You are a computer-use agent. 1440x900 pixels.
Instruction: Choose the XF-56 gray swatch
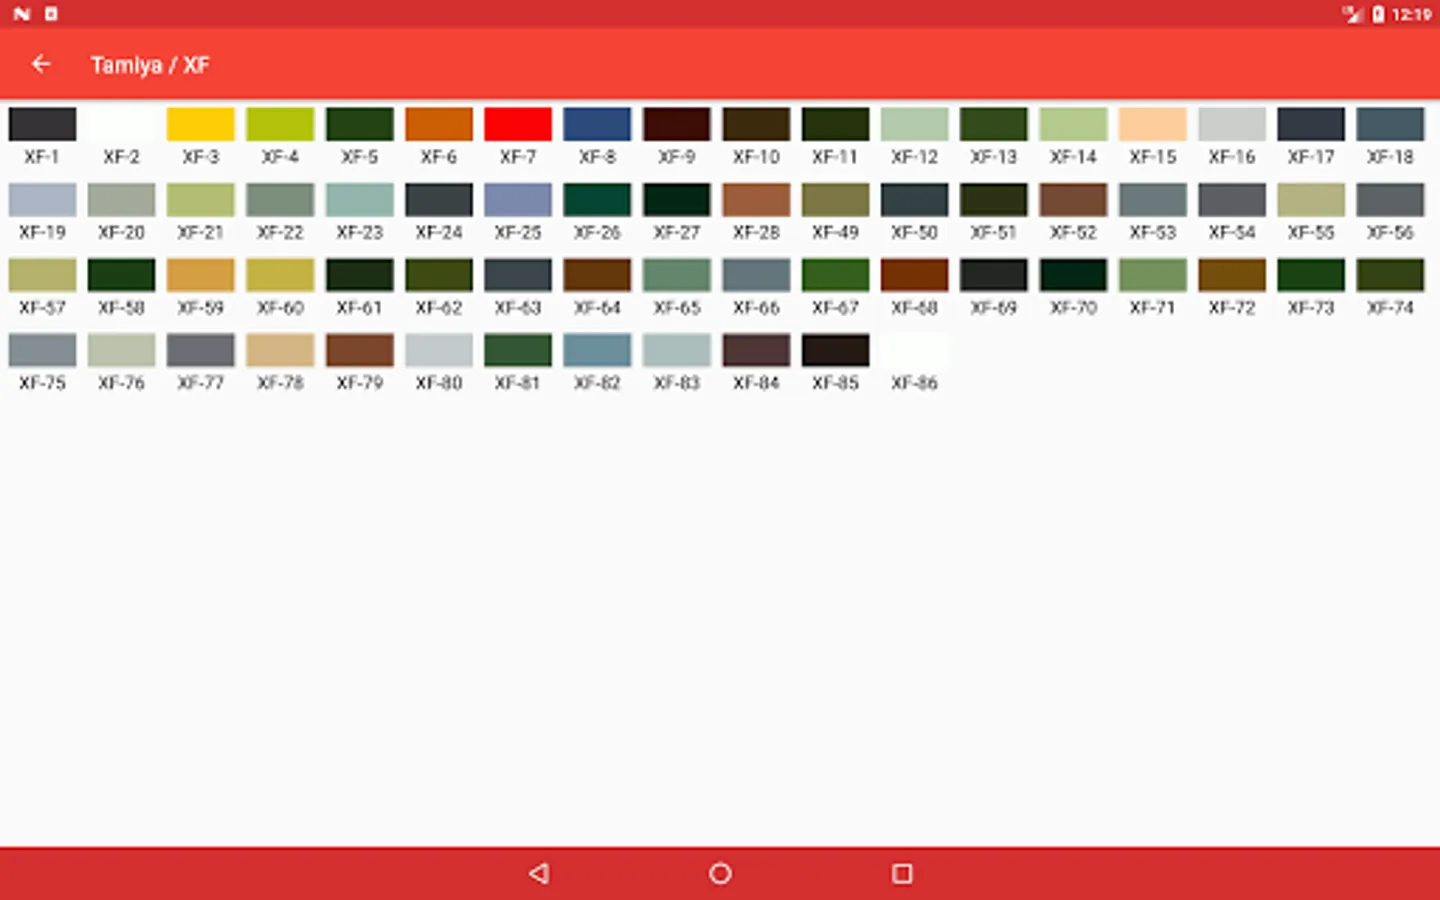(x=1390, y=200)
